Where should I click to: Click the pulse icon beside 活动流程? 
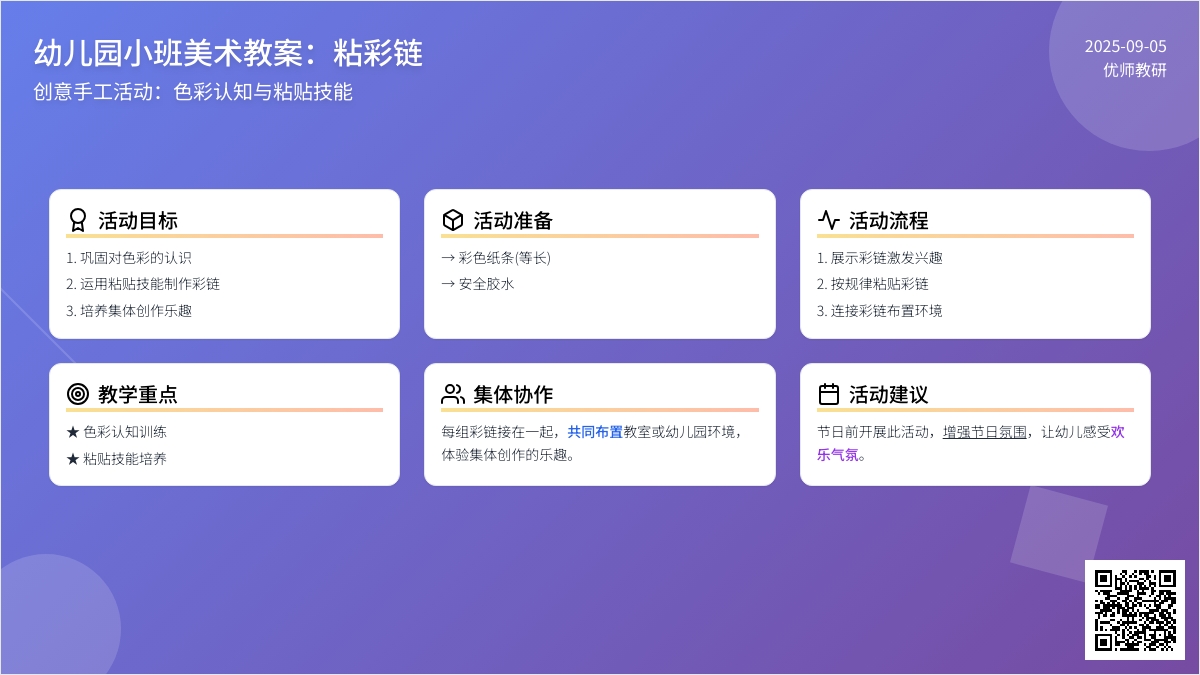point(829,220)
